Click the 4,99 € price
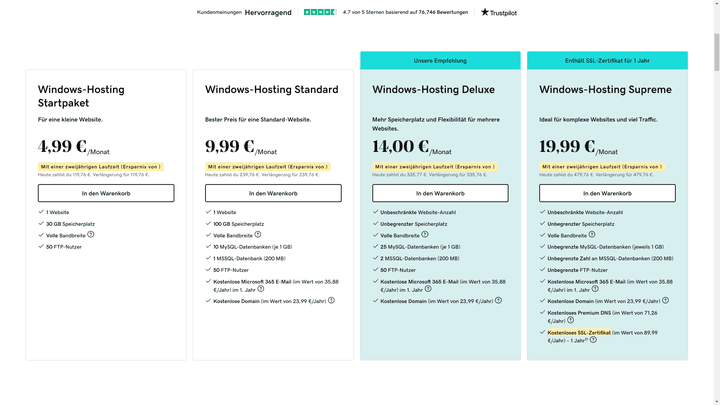 point(62,146)
